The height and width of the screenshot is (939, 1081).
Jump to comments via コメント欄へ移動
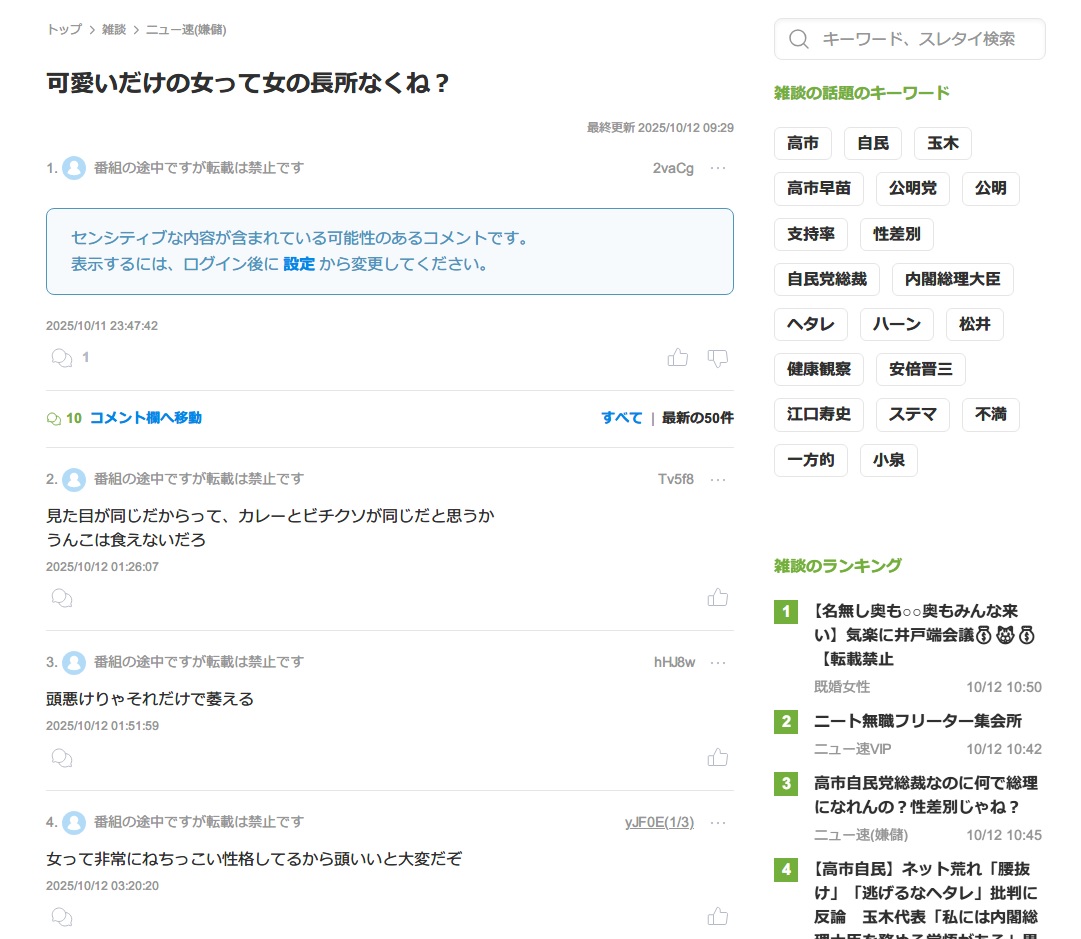point(145,418)
